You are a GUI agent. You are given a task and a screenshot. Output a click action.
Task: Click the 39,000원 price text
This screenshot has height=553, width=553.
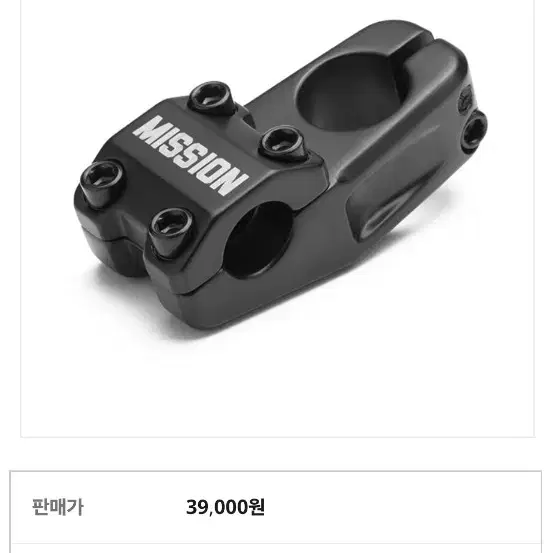pos(225,507)
